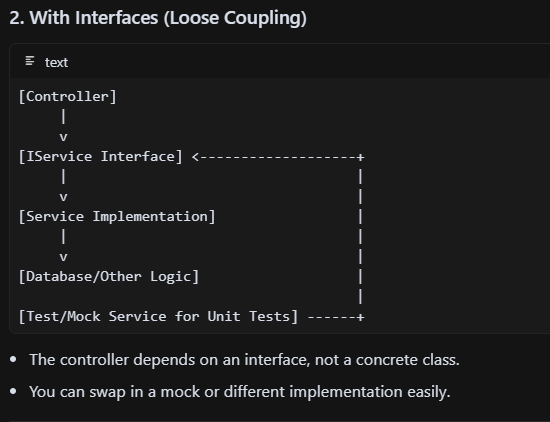This screenshot has height=422, width=550.
Task: Click the '+' corner ending the IService arrow line
Action: (360, 157)
